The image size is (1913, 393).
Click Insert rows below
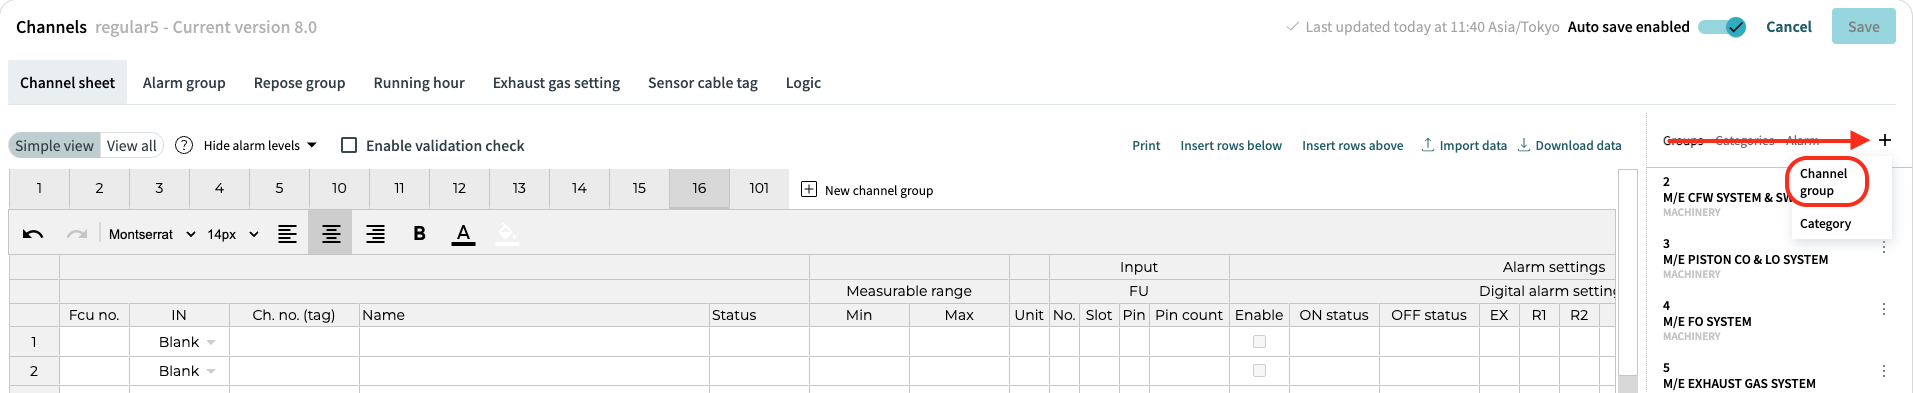tap(1231, 145)
